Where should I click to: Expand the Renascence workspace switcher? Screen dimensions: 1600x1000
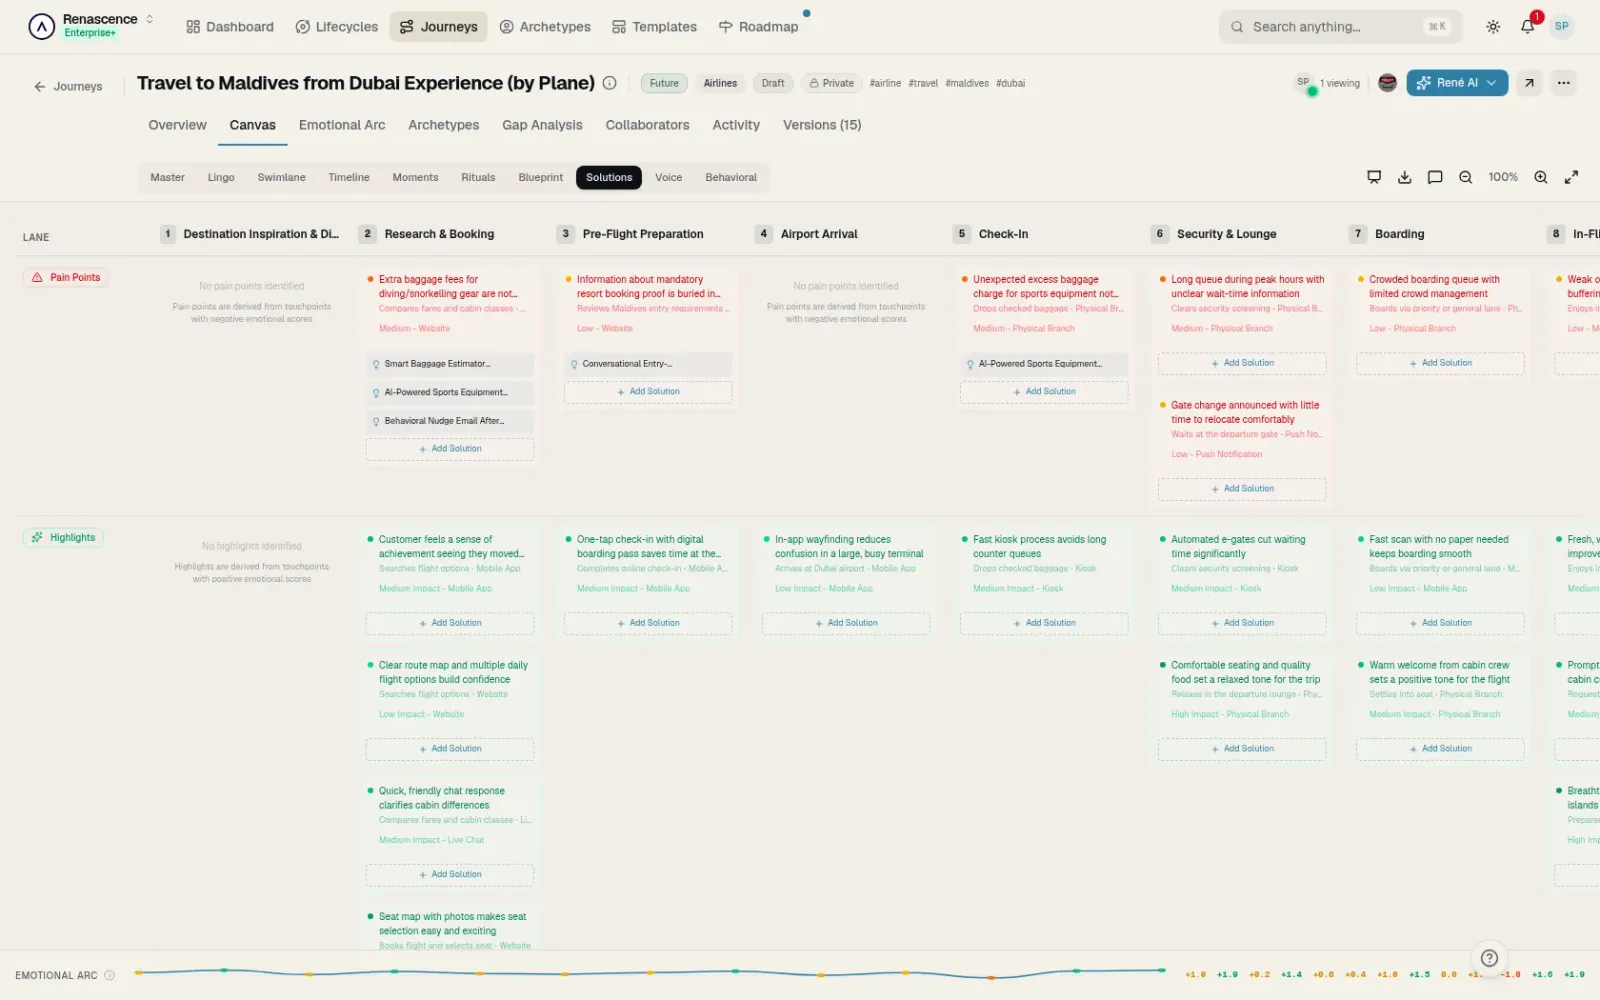[x=150, y=19]
